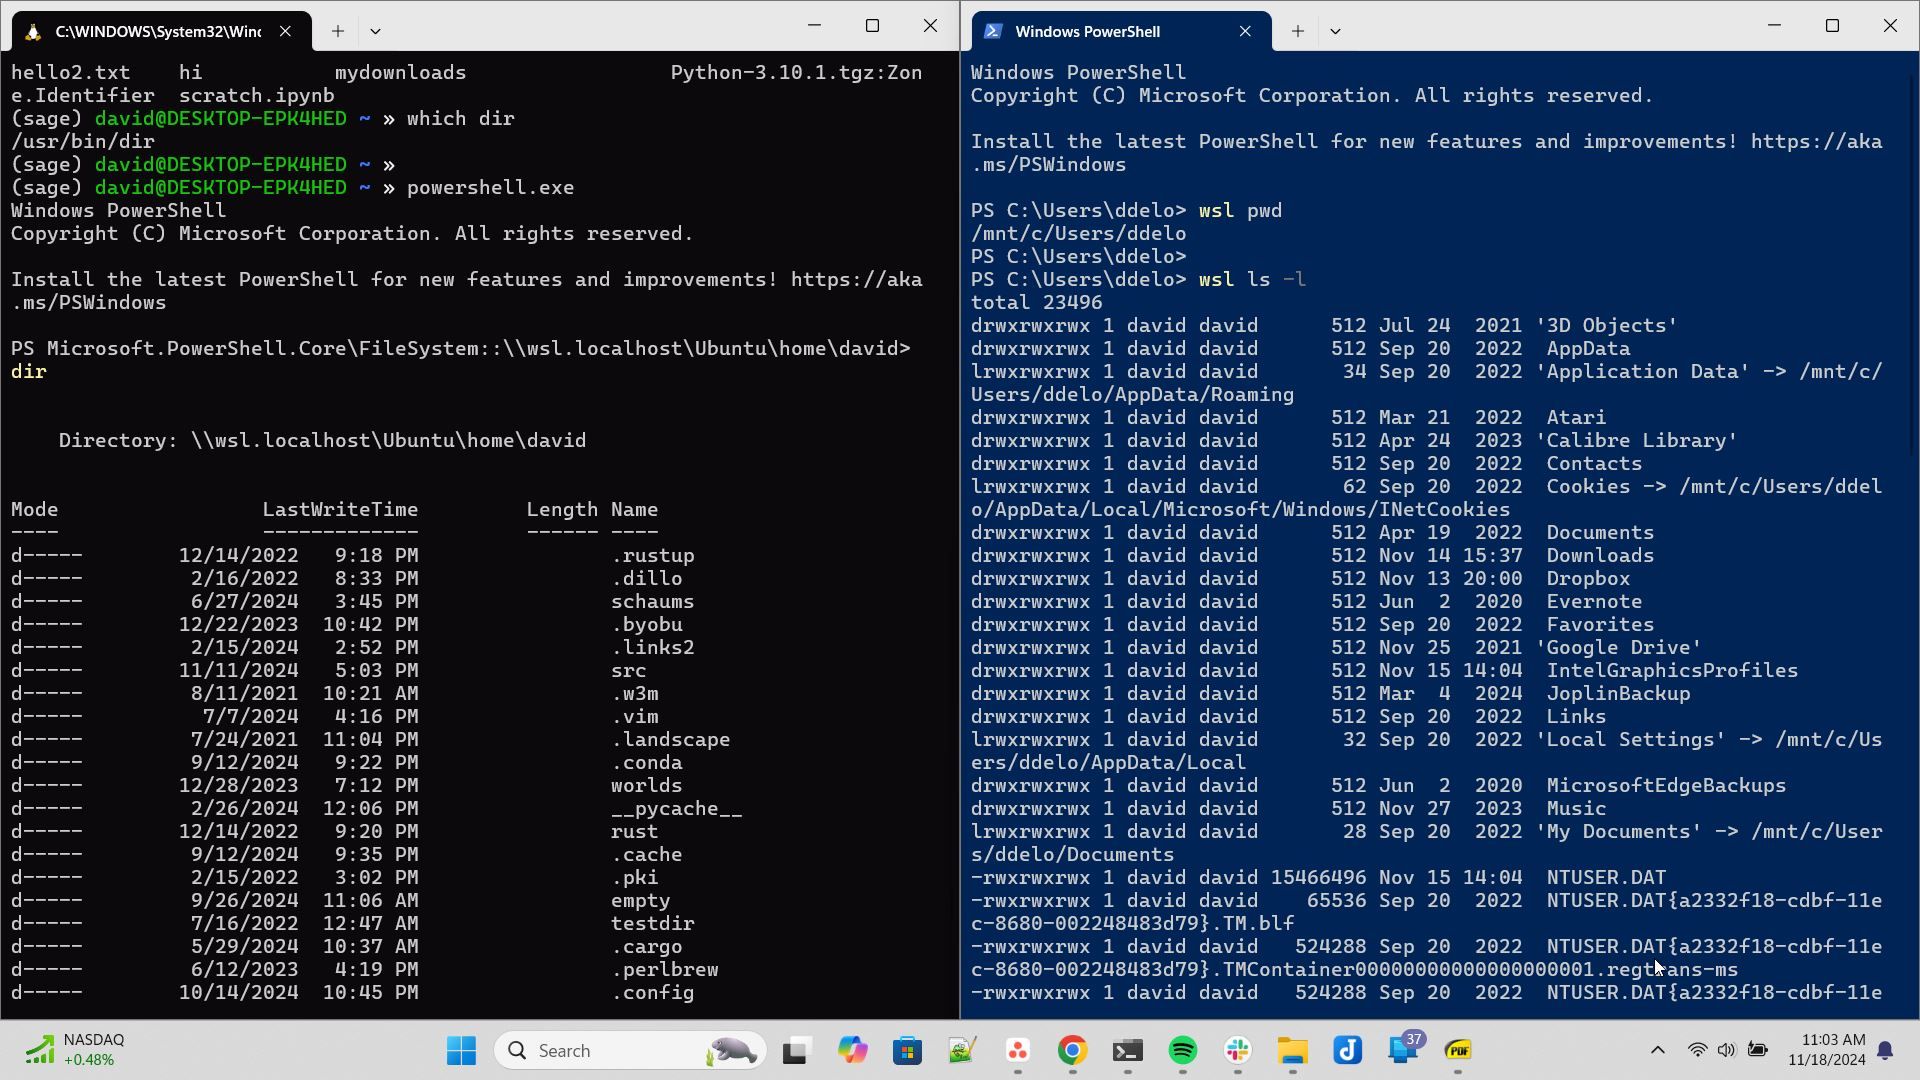Open Copilot from the taskbar
The height and width of the screenshot is (1080, 1920).
click(x=852, y=1050)
